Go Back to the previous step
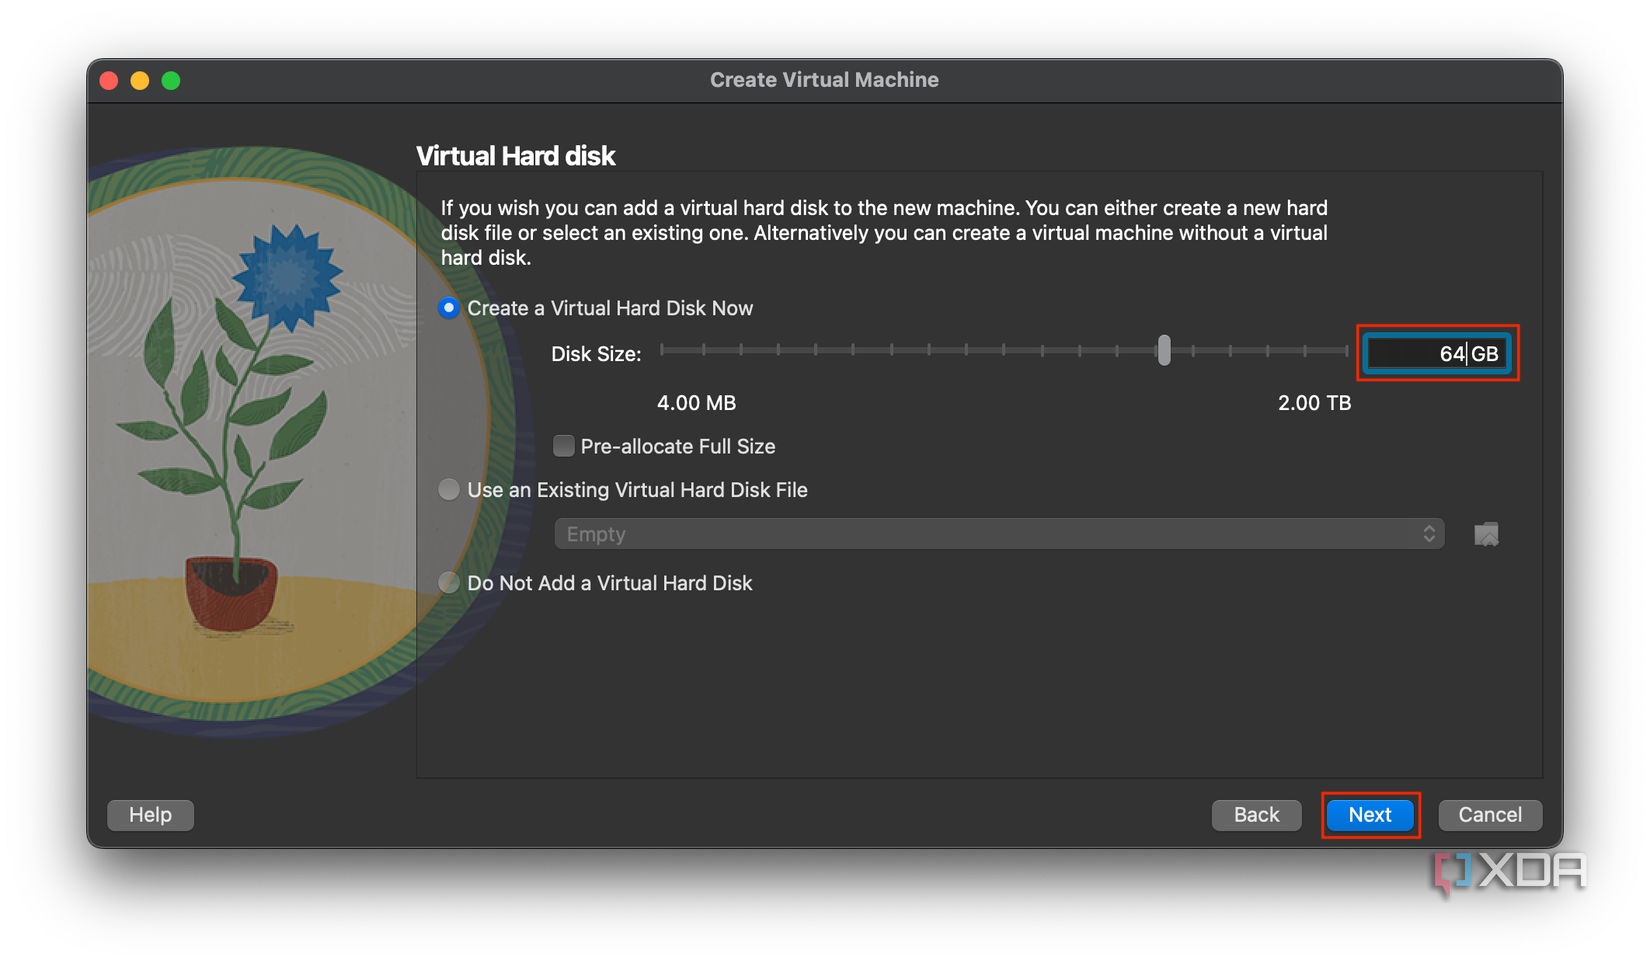 pyautogui.click(x=1256, y=815)
